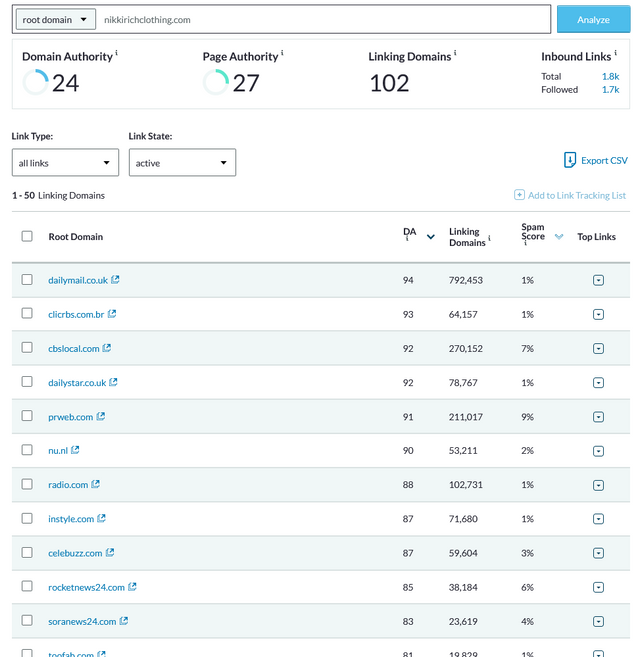Click the 792,453 linking domains value
This screenshot has width=640, height=657.
tap(466, 280)
